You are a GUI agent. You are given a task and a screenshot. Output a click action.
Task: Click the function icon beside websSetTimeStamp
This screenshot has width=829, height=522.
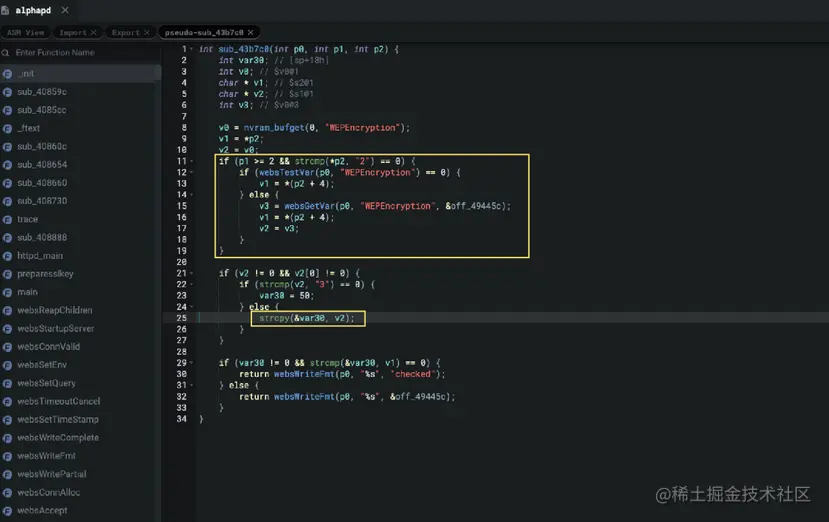(7, 420)
